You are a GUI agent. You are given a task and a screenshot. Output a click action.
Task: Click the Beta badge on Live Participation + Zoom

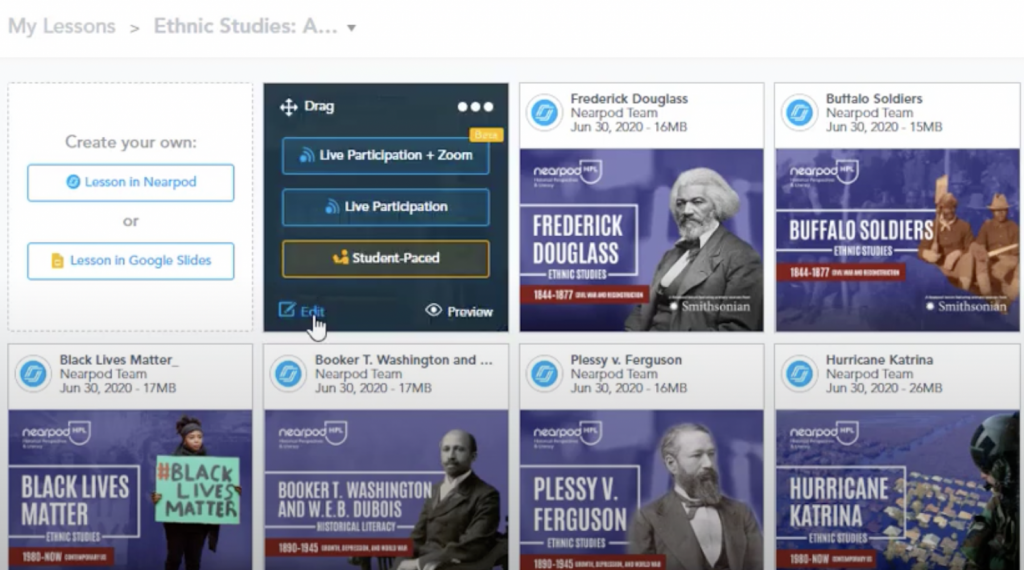tap(486, 135)
